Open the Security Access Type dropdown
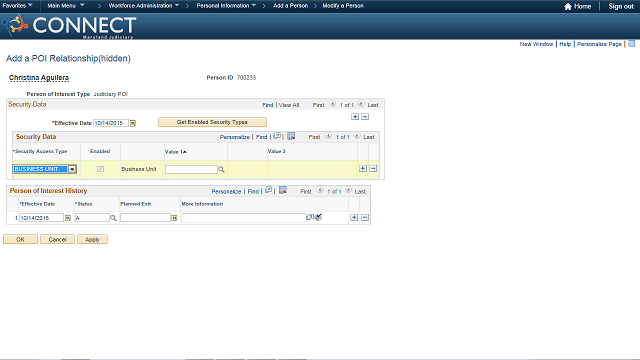The height and width of the screenshot is (360, 640). click(x=72, y=169)
